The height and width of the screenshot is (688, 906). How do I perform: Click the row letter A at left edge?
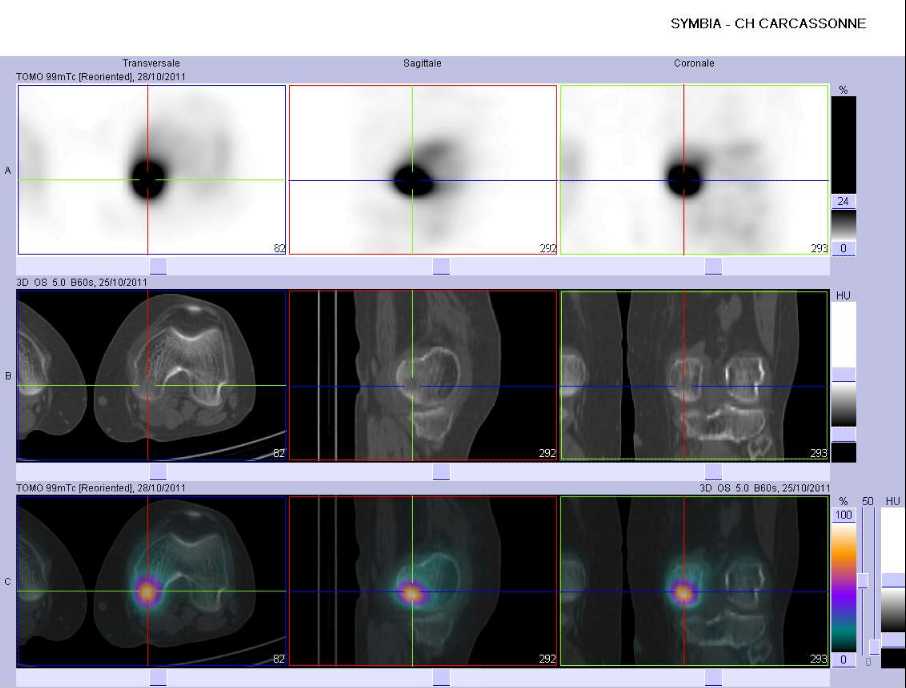pyautogui.click(x=8, y=170)
